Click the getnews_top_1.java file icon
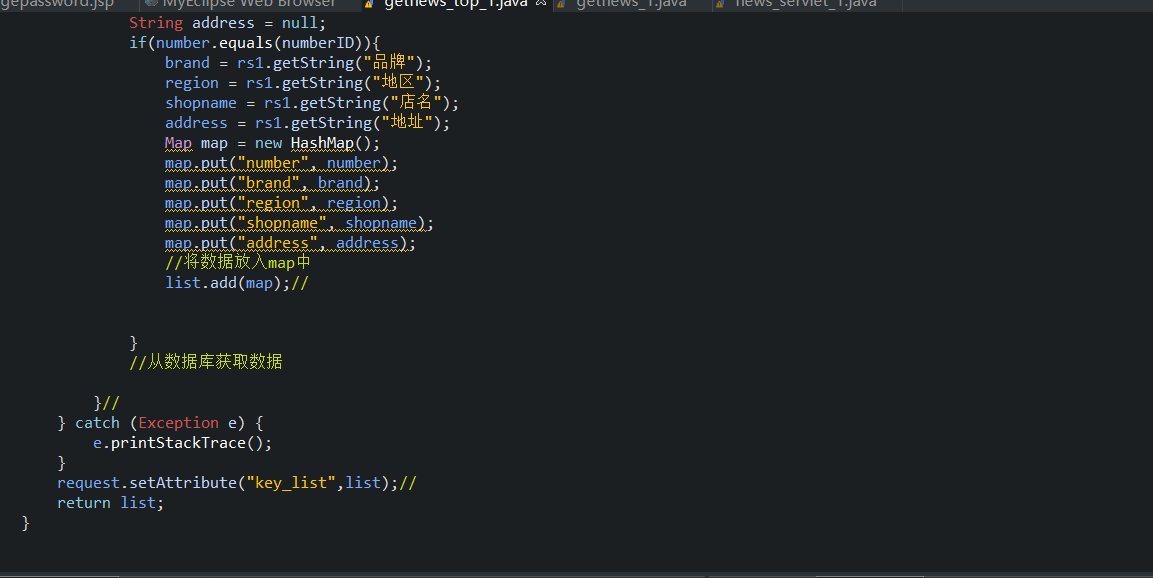This screenshot has height=578, width=1153. pos(371,4)
